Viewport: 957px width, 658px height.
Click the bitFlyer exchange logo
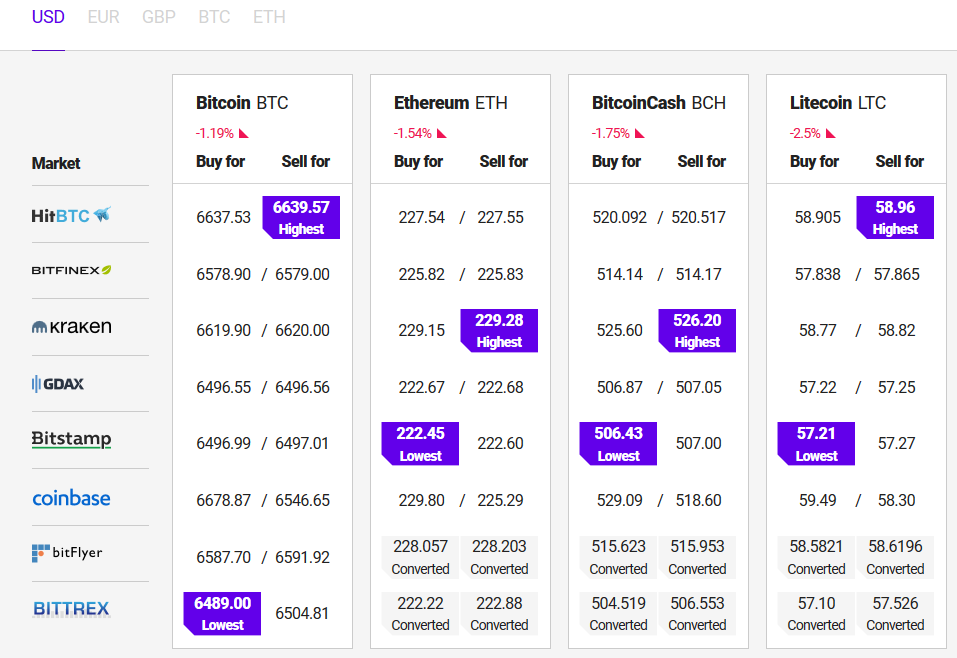(x=67, y=553)
